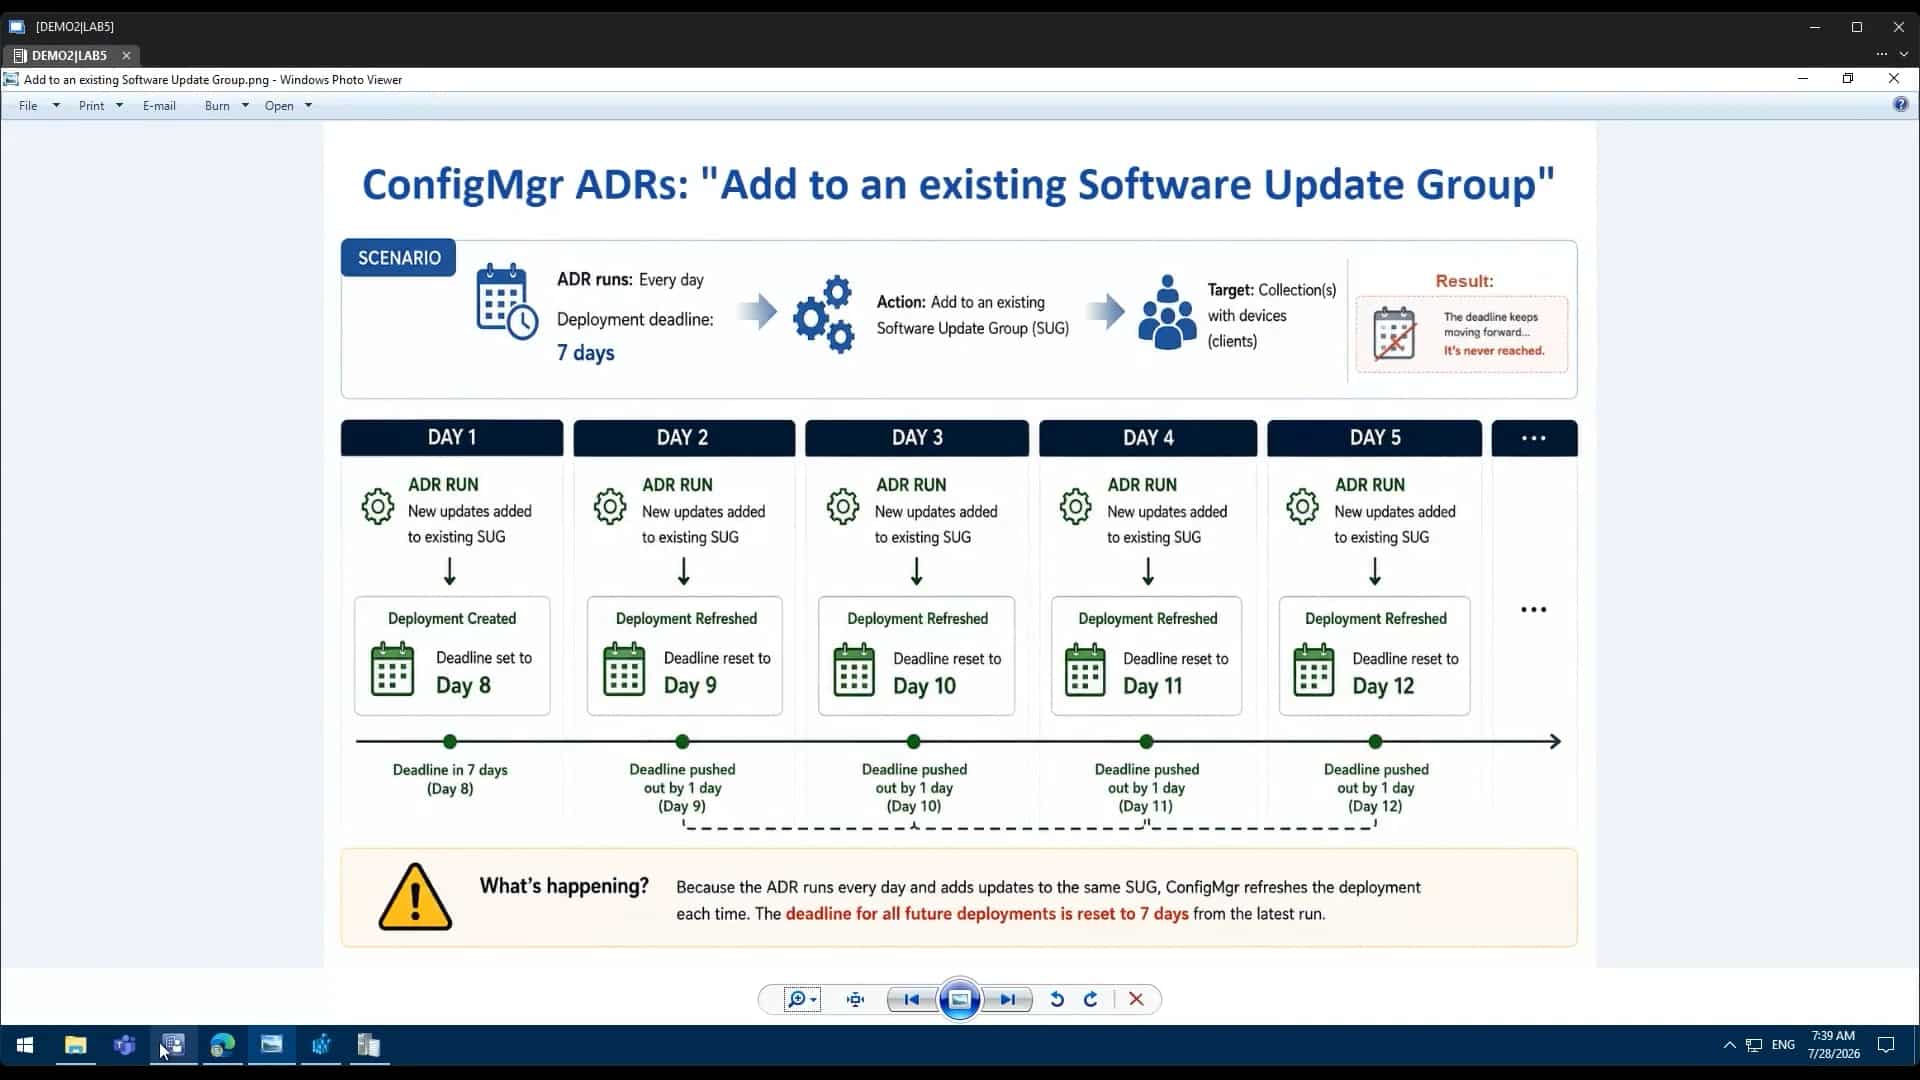
Task: Click the blue people-network taskbar icon
Action: tap(320, 1045)
